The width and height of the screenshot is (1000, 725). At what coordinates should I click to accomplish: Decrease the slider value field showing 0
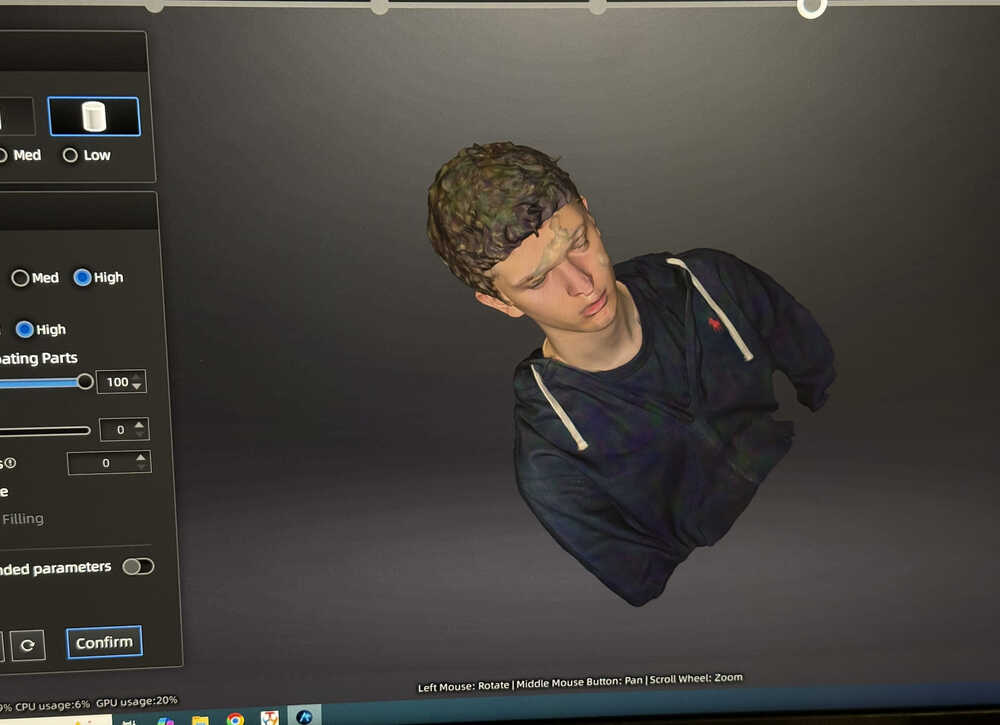[x=140, y=434]
